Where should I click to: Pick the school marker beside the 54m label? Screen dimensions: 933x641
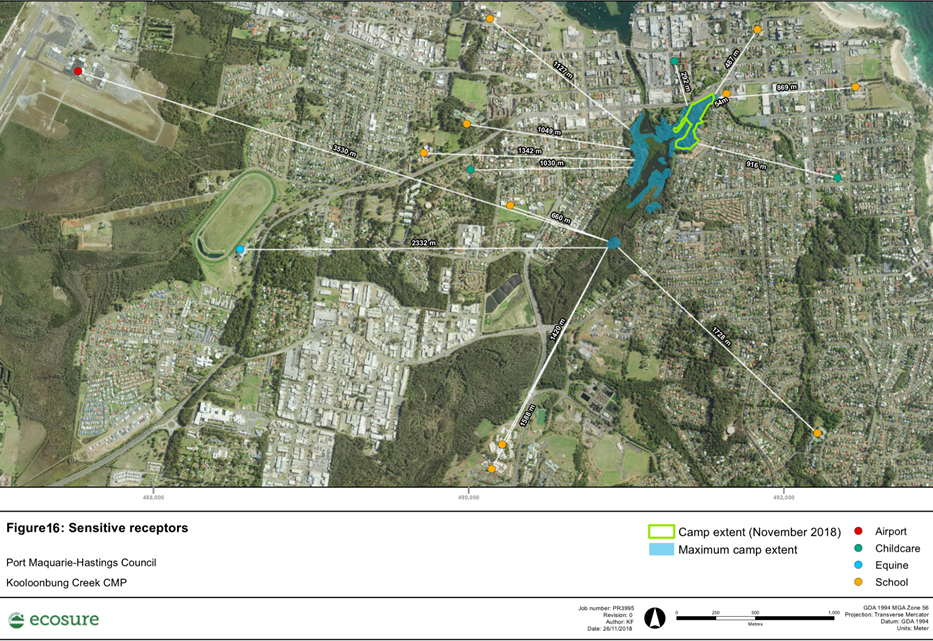(727, 93)
